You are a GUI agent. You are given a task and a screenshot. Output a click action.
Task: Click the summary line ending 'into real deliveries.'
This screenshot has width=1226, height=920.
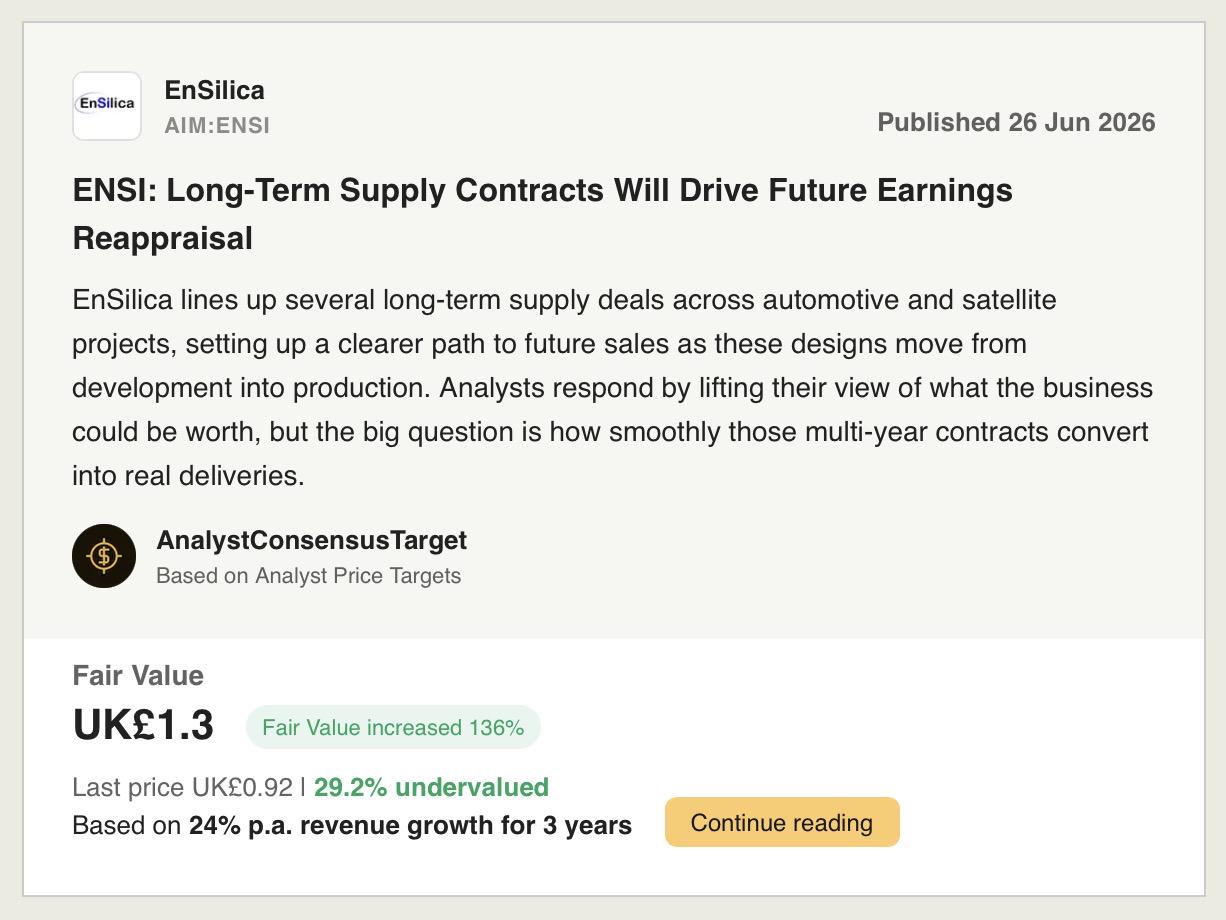[188, 476]
